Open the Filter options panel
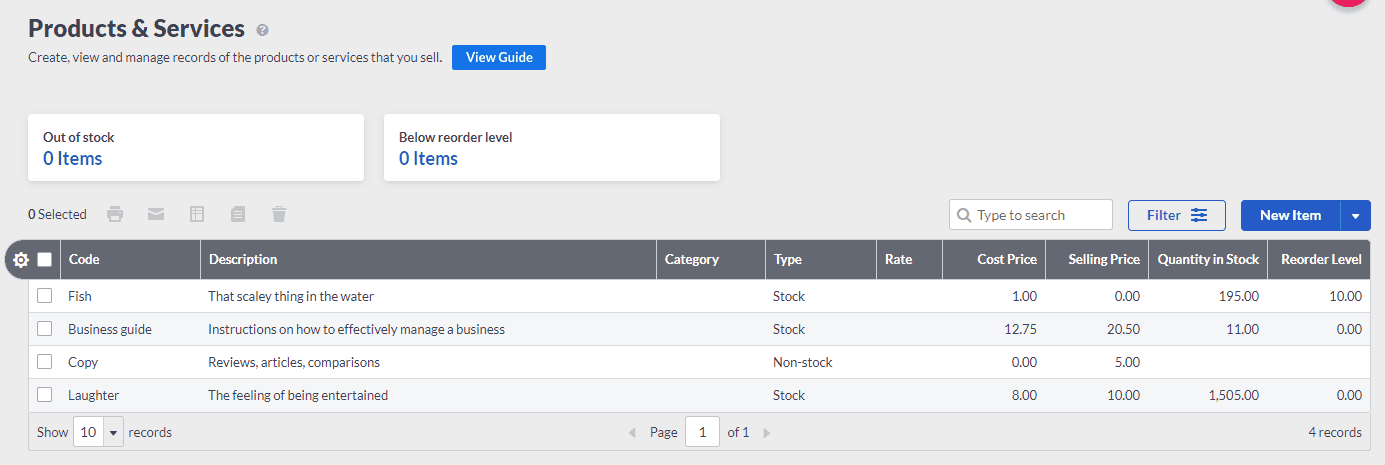 click(x=1177, y=215)
